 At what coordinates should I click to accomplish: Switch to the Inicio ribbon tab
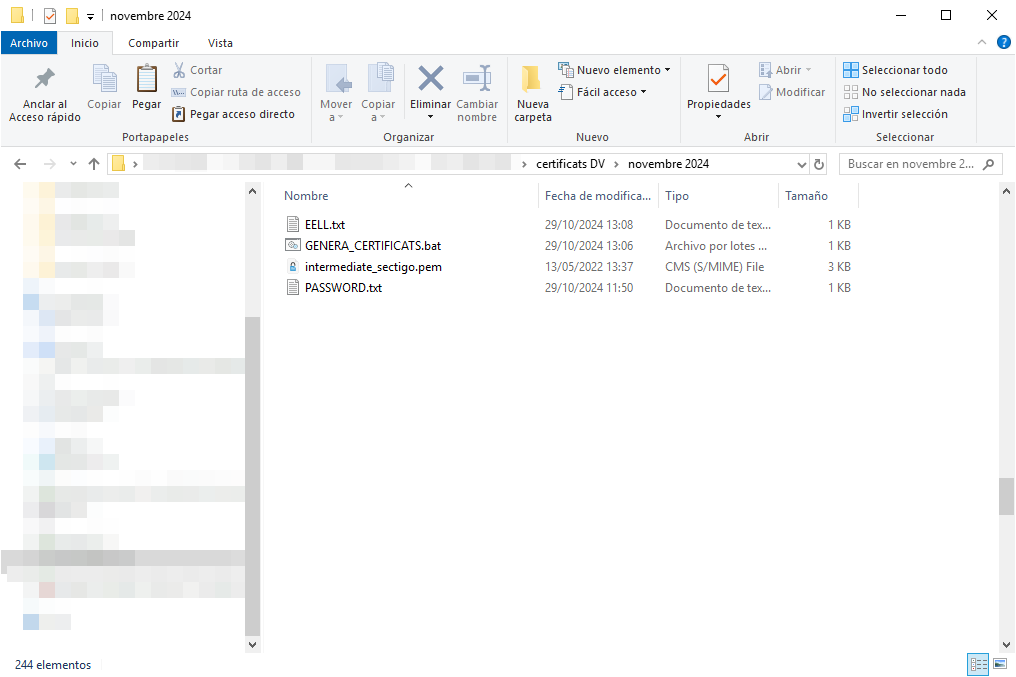[85, 43]
